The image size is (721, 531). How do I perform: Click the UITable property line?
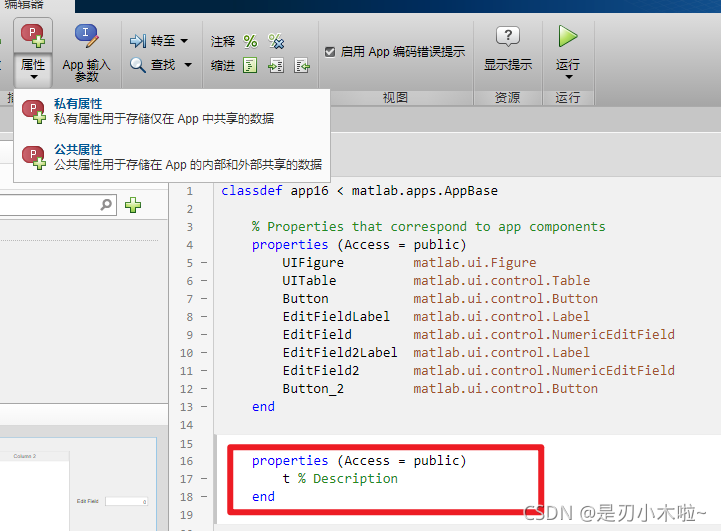coord(436,280)
